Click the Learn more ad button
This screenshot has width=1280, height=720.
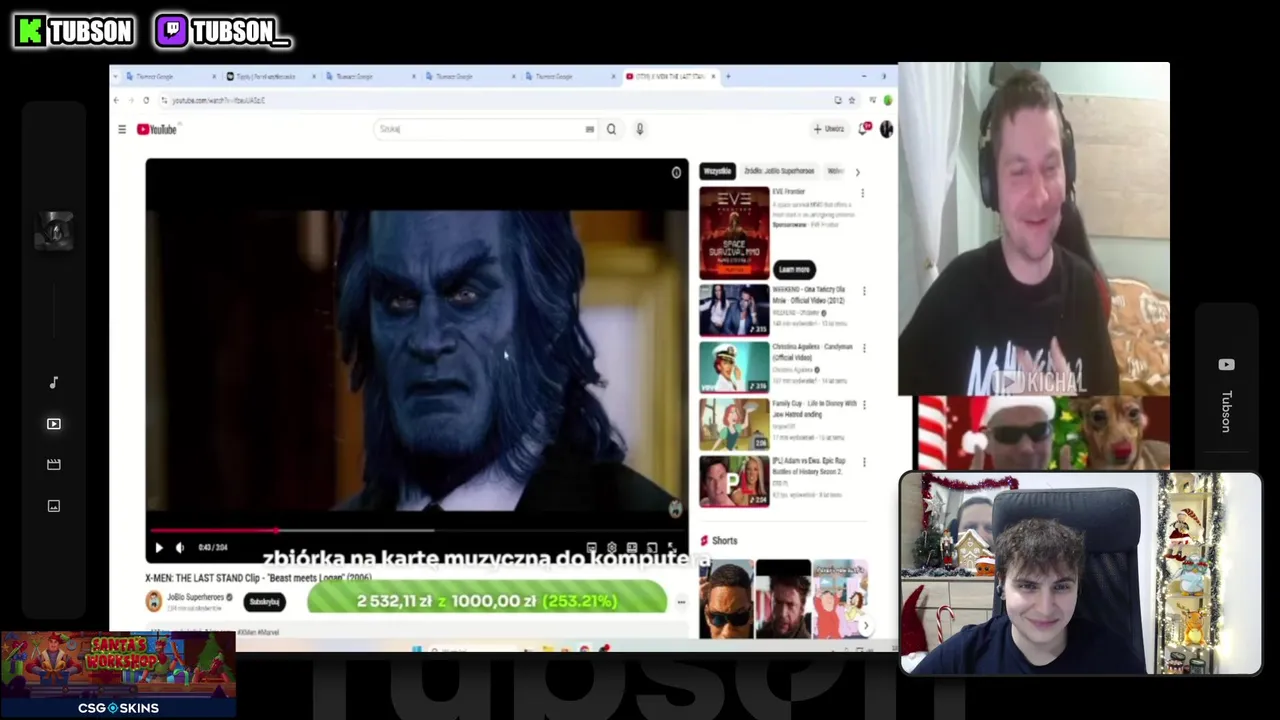coord(795,269)
